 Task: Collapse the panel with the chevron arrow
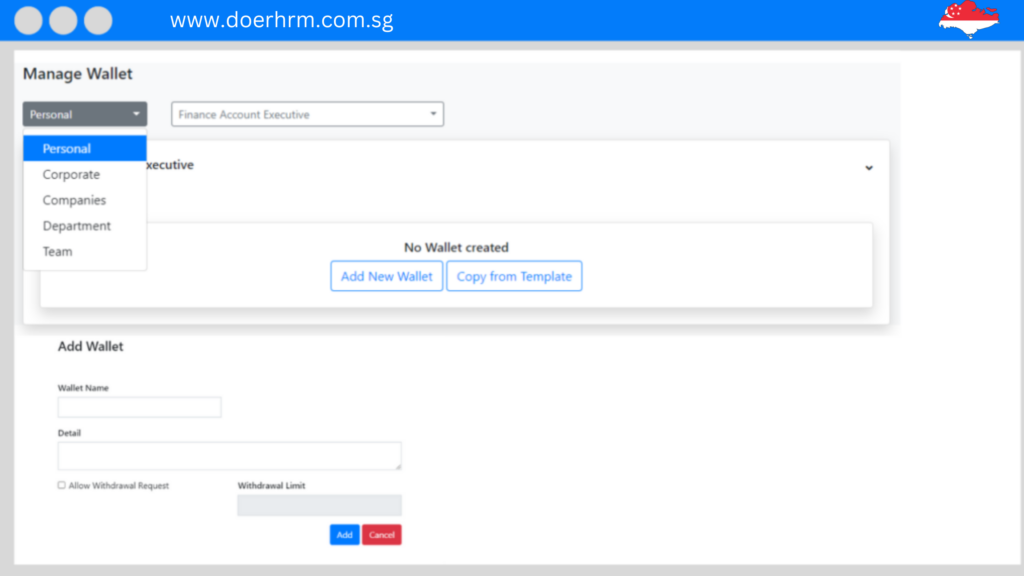pyautogui.click(x=869, y=168)
